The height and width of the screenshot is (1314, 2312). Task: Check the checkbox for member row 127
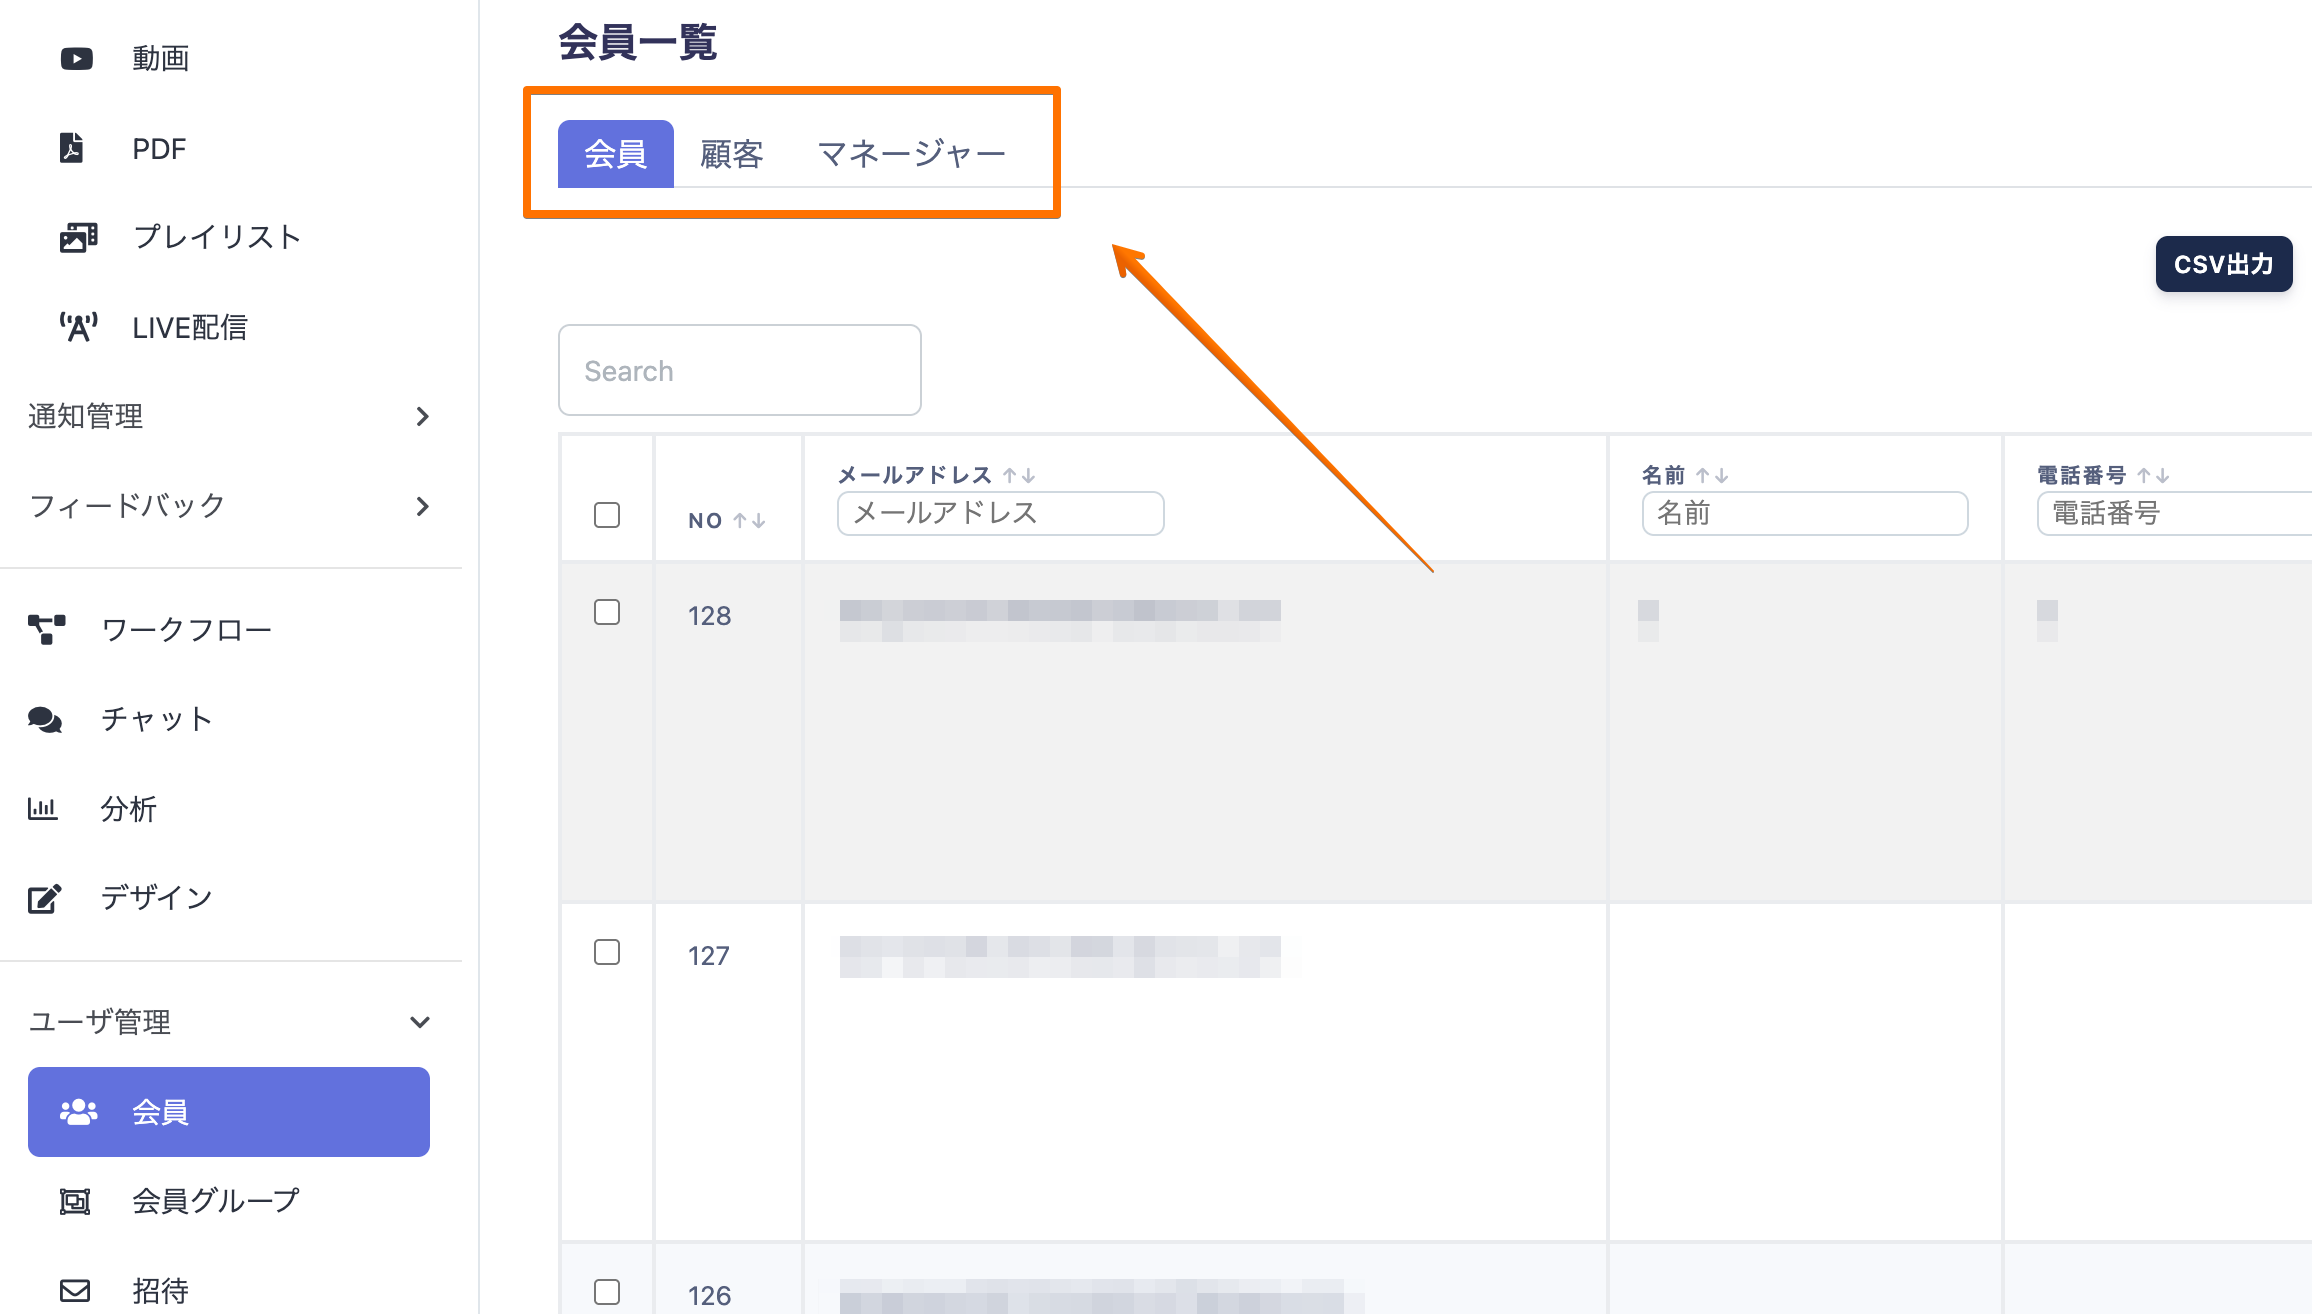(607, 952)
